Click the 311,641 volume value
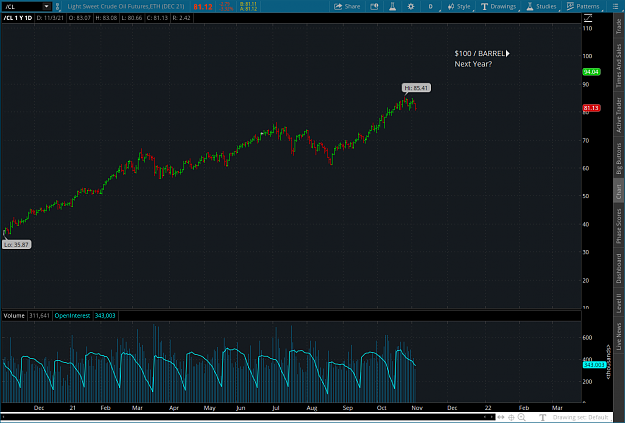The height and width of the screenshot is (423, 625). coord(39,315)
